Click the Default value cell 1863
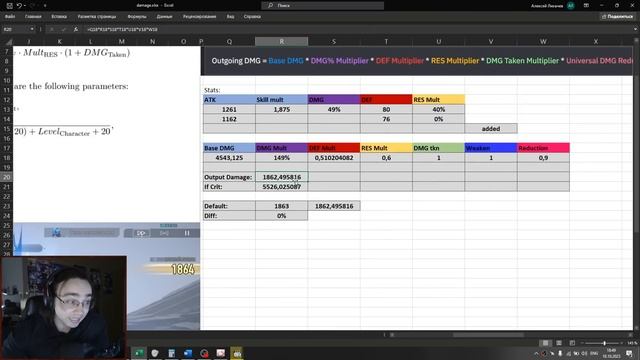Viewport: 640px width, 360px height. (282, 206)
